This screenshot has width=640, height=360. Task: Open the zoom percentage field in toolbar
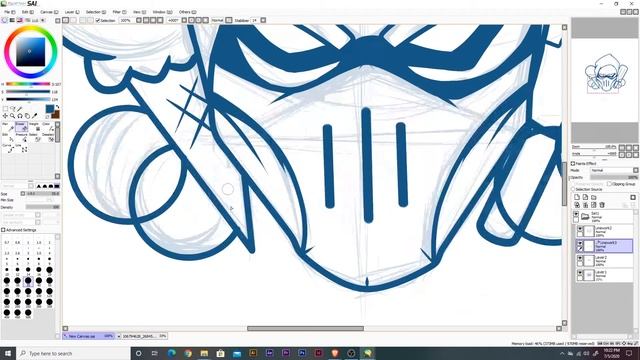coord(127,20)
